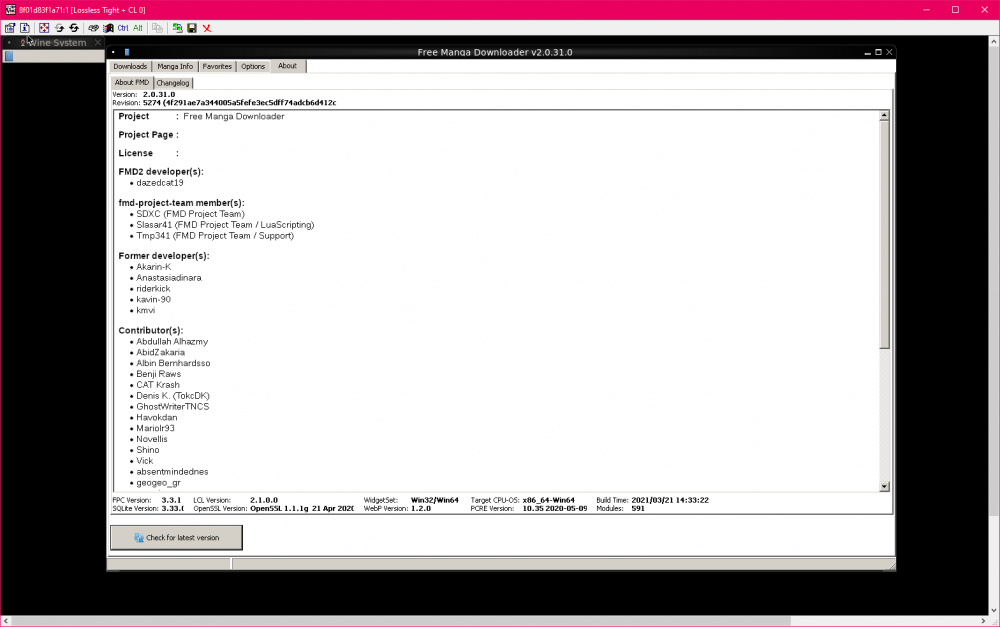Click the OpenSSL Version value
The height and width of the screenshot is (627, 1000).
tap(302, 509)
